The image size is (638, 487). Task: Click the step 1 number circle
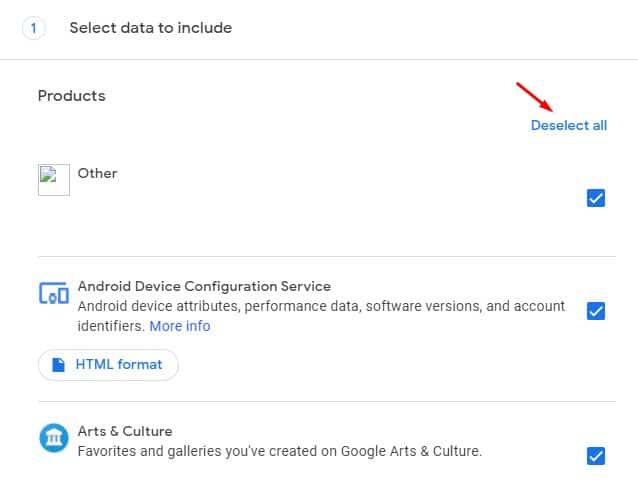[x=34, y=28]
